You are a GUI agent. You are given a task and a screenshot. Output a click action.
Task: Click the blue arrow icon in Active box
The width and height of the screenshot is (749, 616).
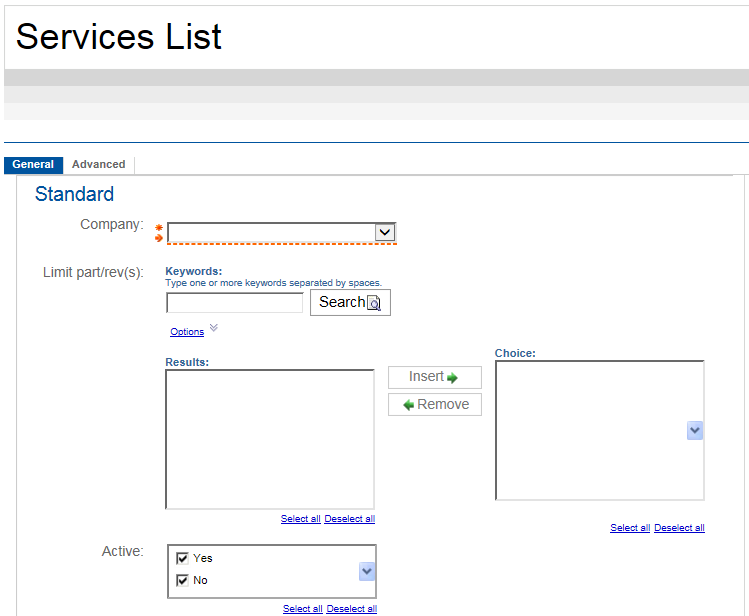[x=367, y=571]
